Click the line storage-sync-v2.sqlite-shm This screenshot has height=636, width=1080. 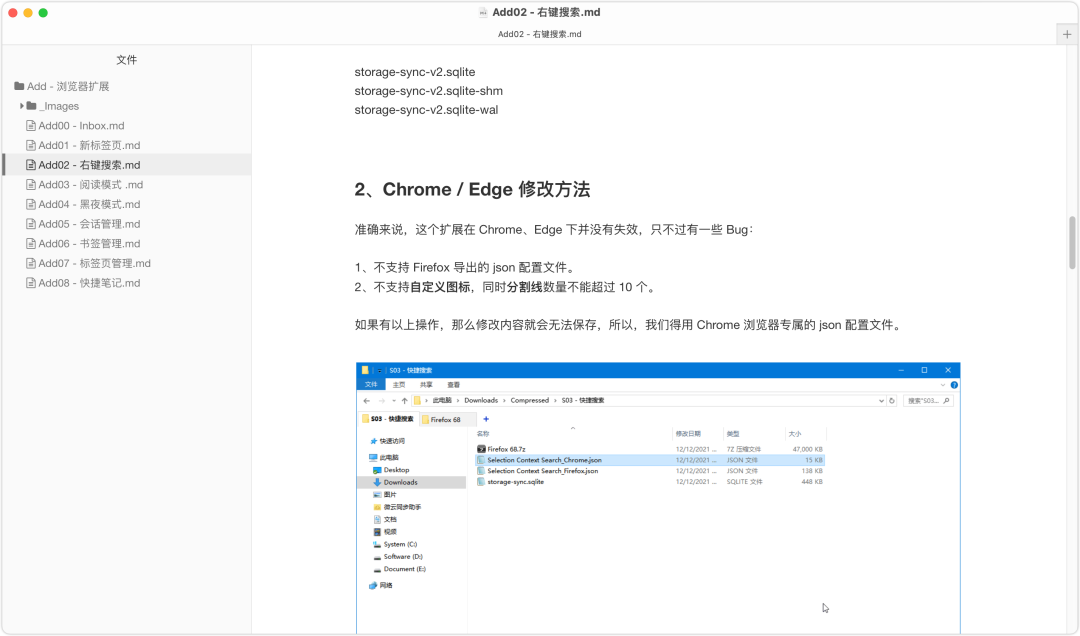coord(428,91)
